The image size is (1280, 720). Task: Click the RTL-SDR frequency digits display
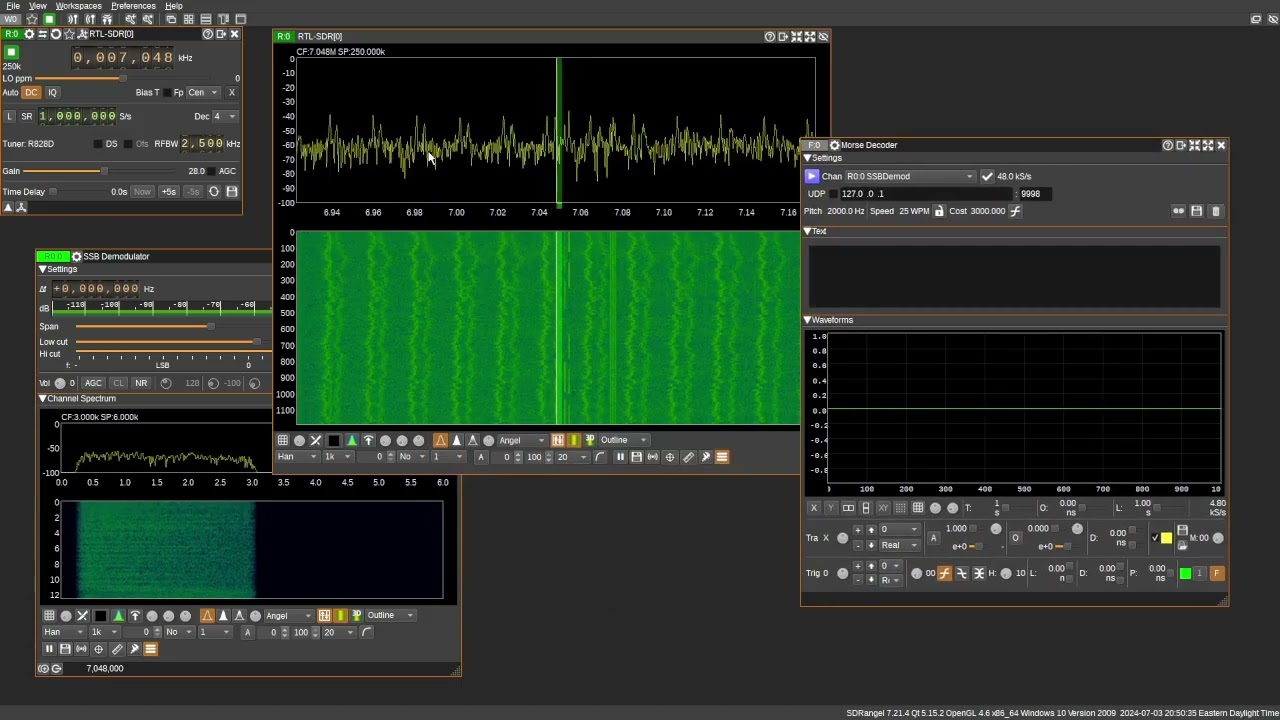(x=123, y=58)
